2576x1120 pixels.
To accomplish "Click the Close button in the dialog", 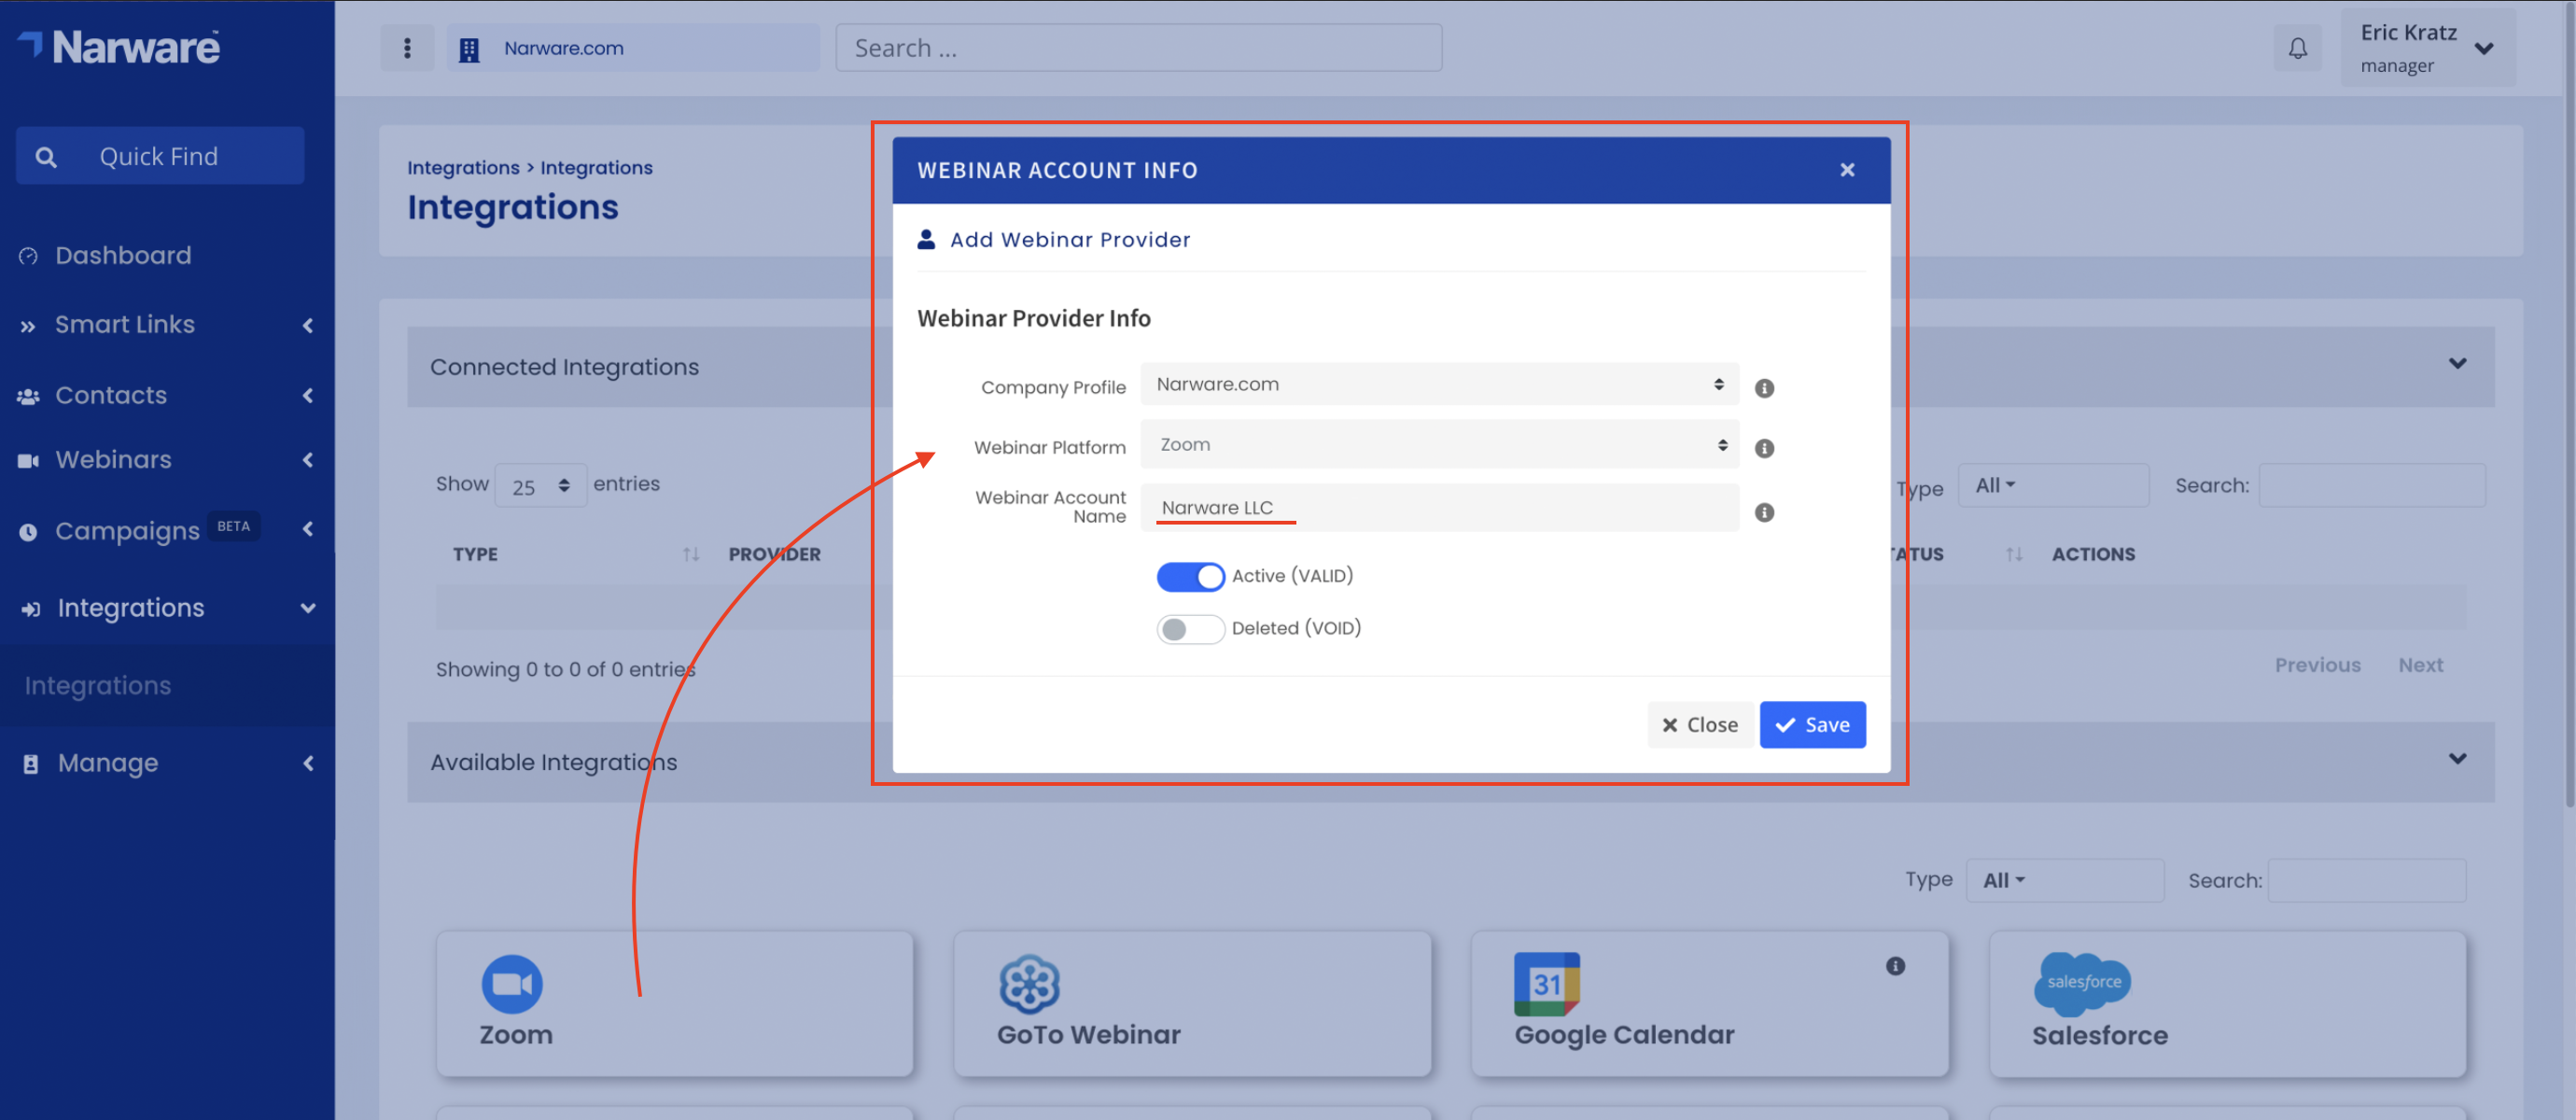I will click(x=1700, y=725).
